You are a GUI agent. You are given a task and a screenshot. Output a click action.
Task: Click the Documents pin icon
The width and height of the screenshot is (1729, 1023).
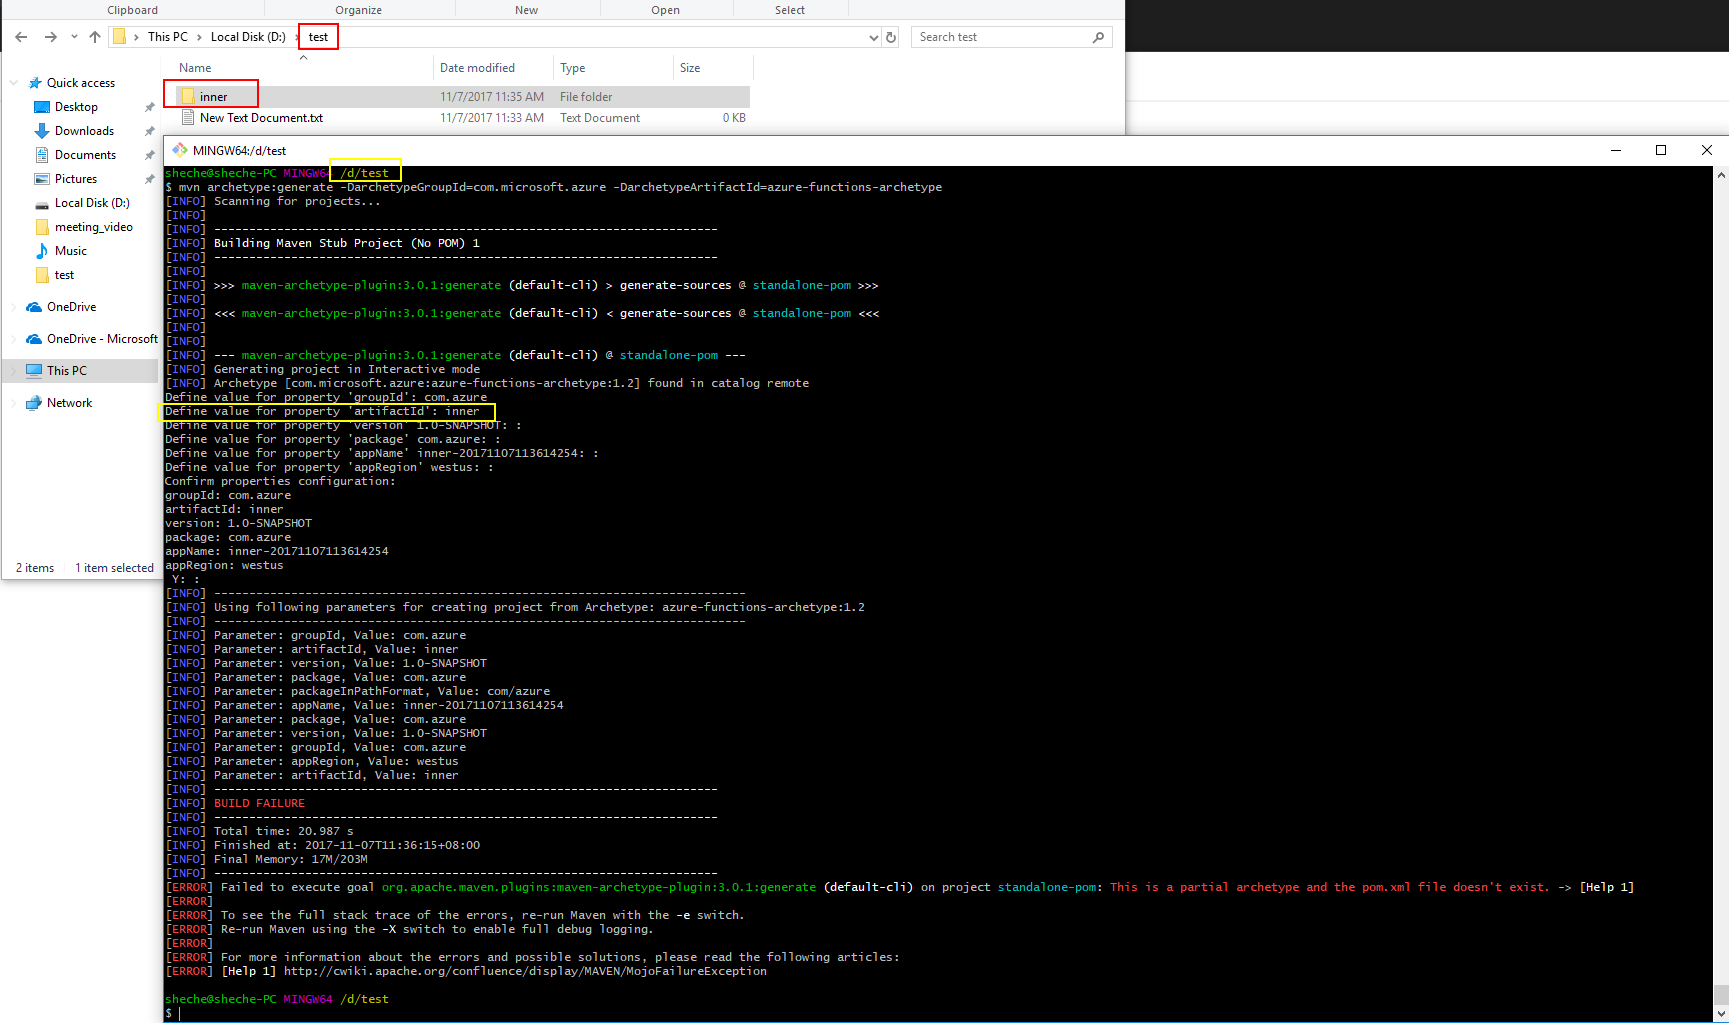pos(150,155)
